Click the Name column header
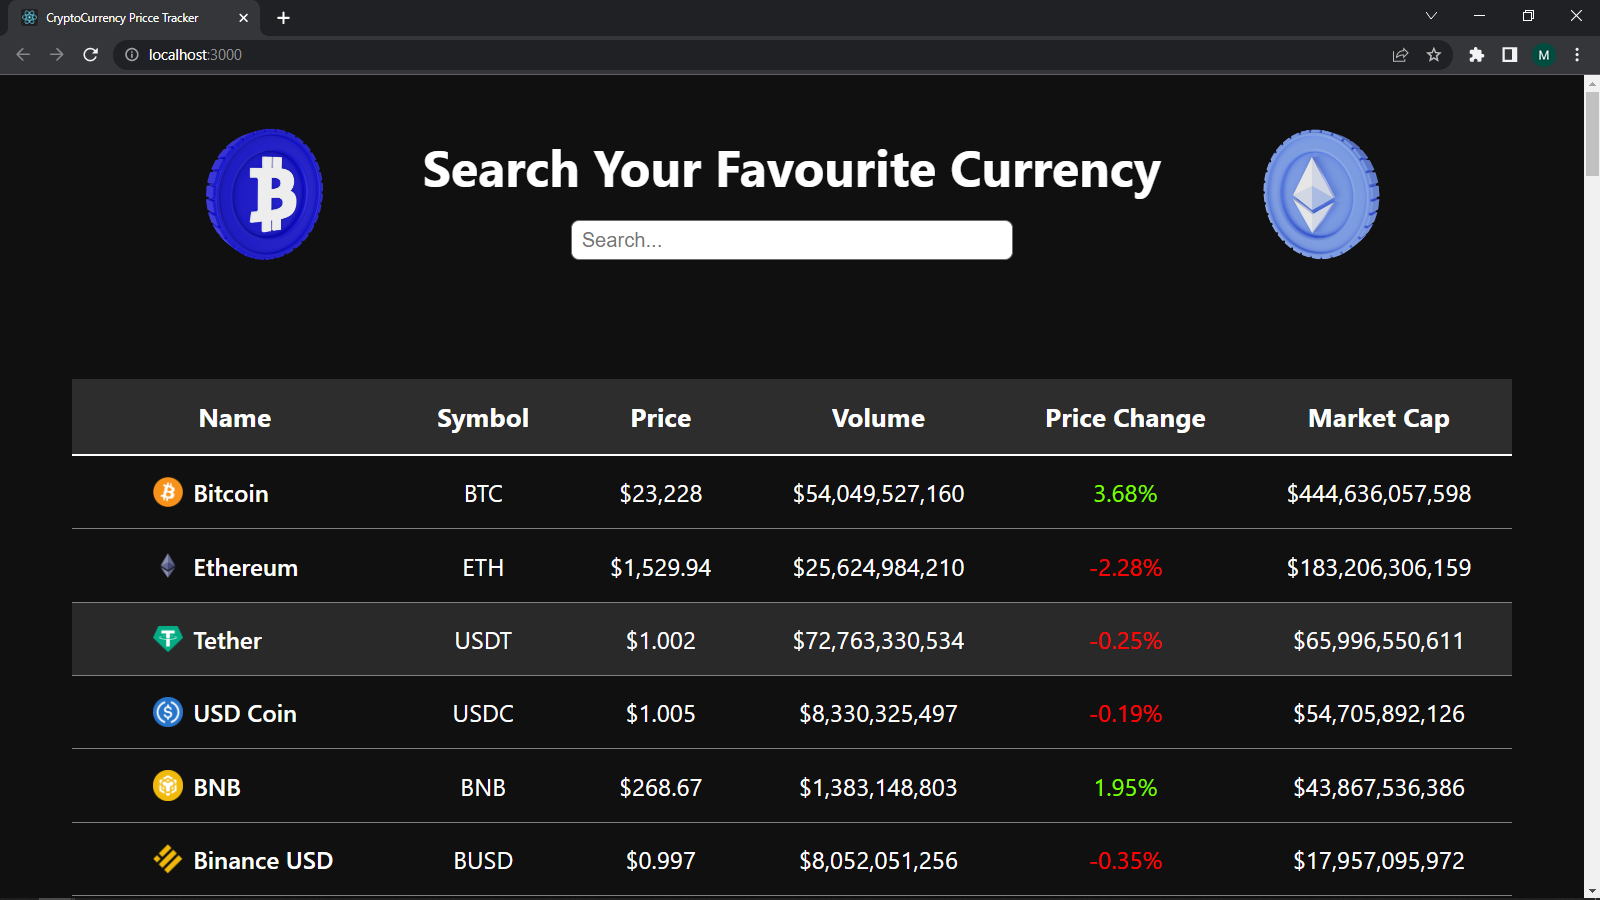Image resolution: width=1600 pixels, height=900 pixels. (235, 418)
